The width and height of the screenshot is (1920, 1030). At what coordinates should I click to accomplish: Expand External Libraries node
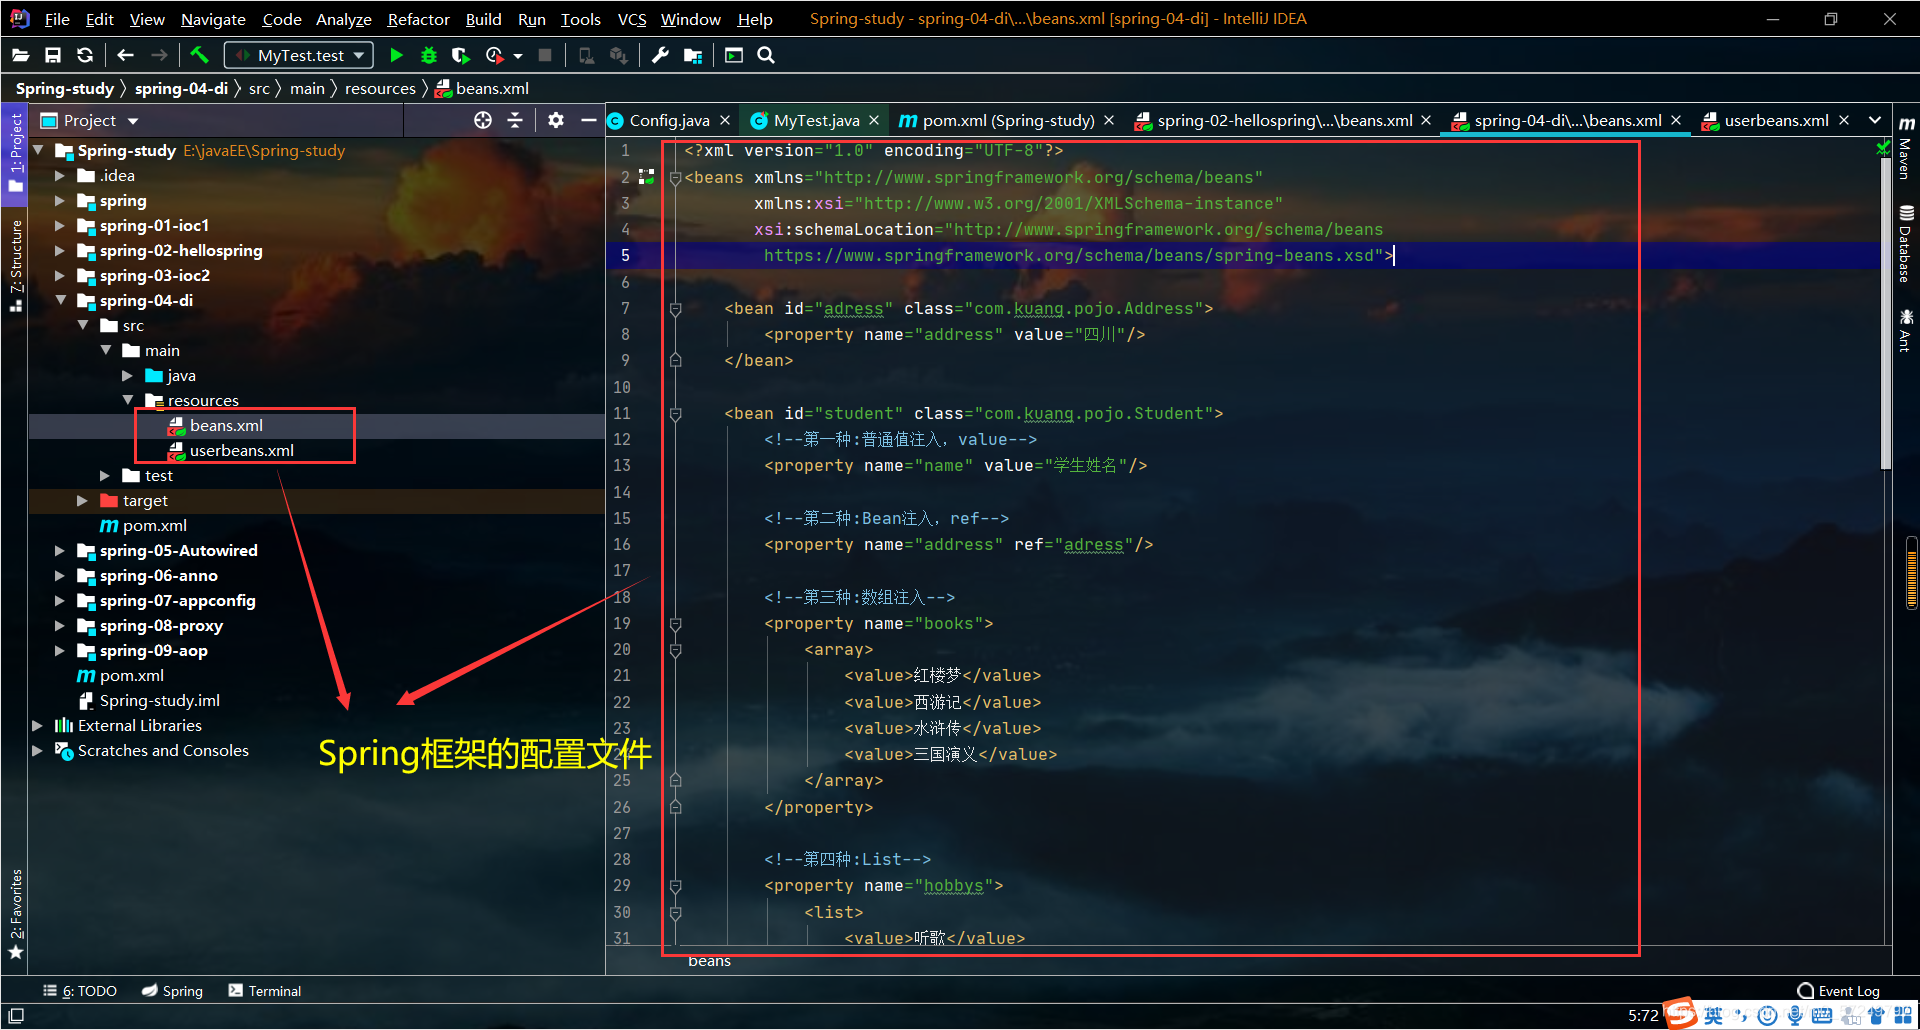(37, 726)
